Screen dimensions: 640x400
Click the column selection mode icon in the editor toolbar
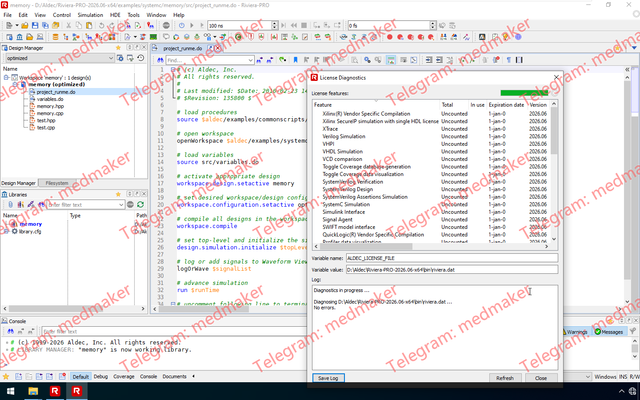(519, 60)
